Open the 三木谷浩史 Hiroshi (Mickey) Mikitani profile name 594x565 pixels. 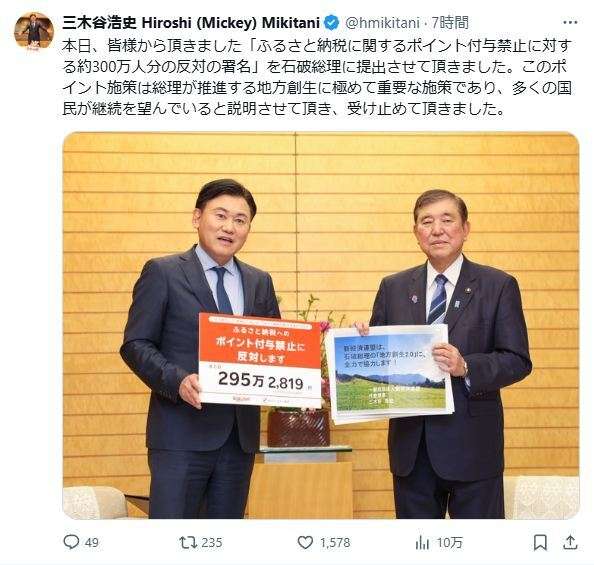click(191, 23)
